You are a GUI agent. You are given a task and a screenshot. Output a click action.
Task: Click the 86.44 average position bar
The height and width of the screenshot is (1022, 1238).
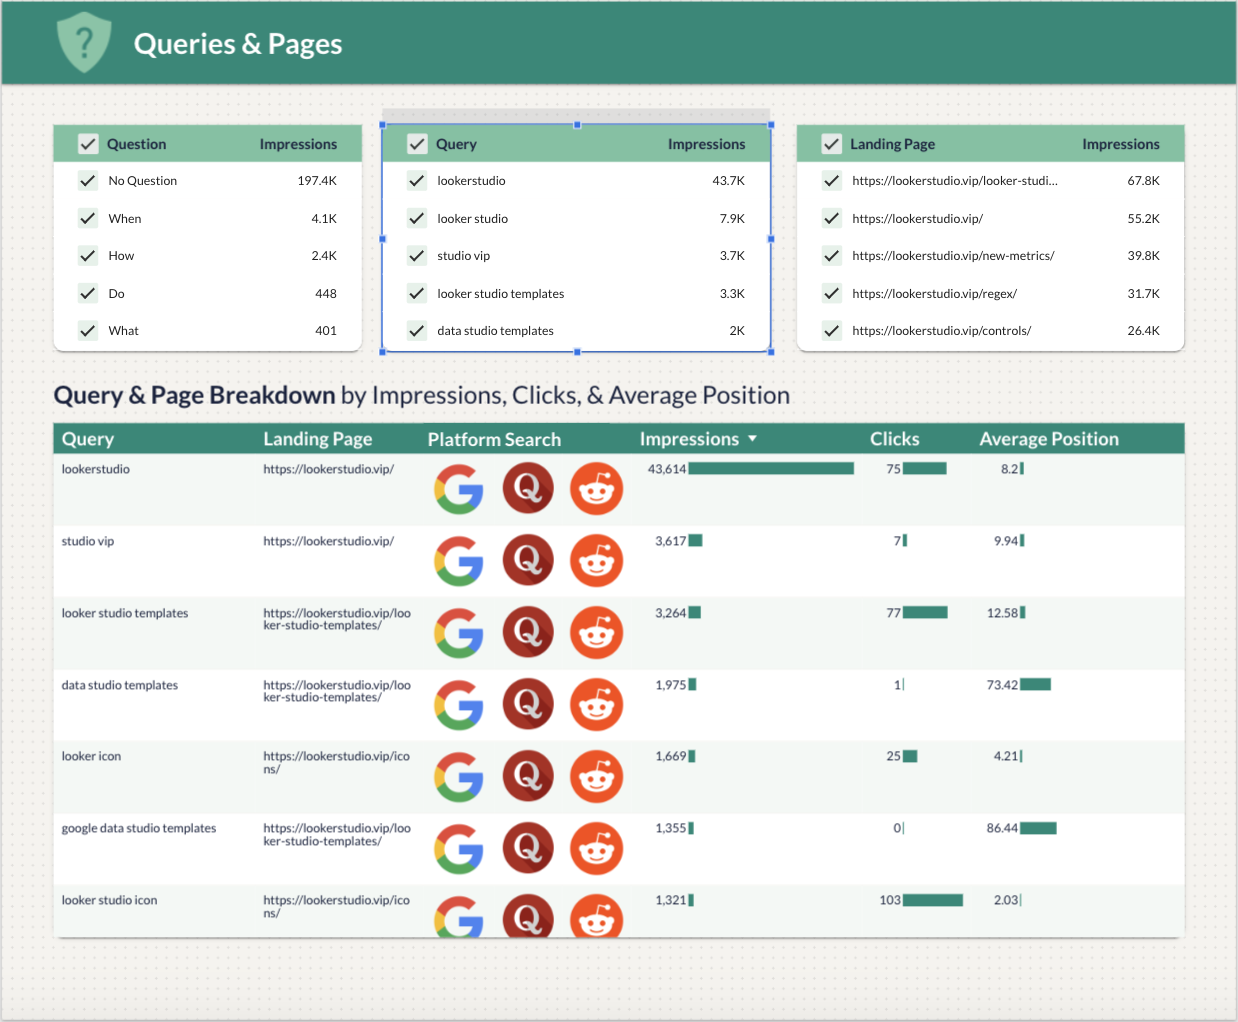1038,828
